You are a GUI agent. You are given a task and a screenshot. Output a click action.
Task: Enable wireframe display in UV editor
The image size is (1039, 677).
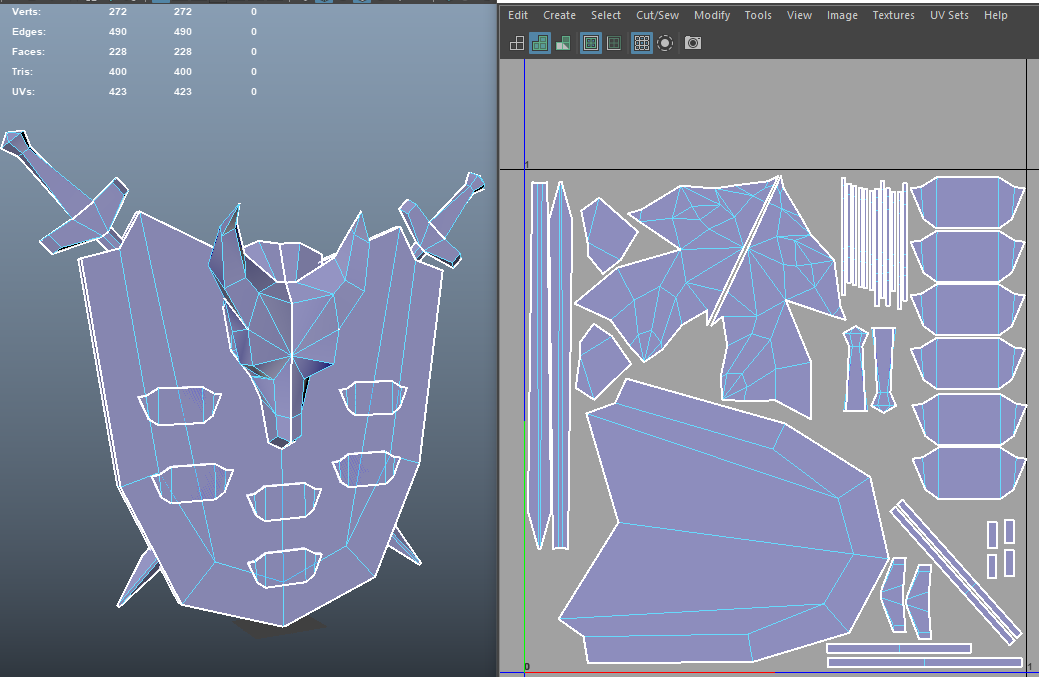517,43
